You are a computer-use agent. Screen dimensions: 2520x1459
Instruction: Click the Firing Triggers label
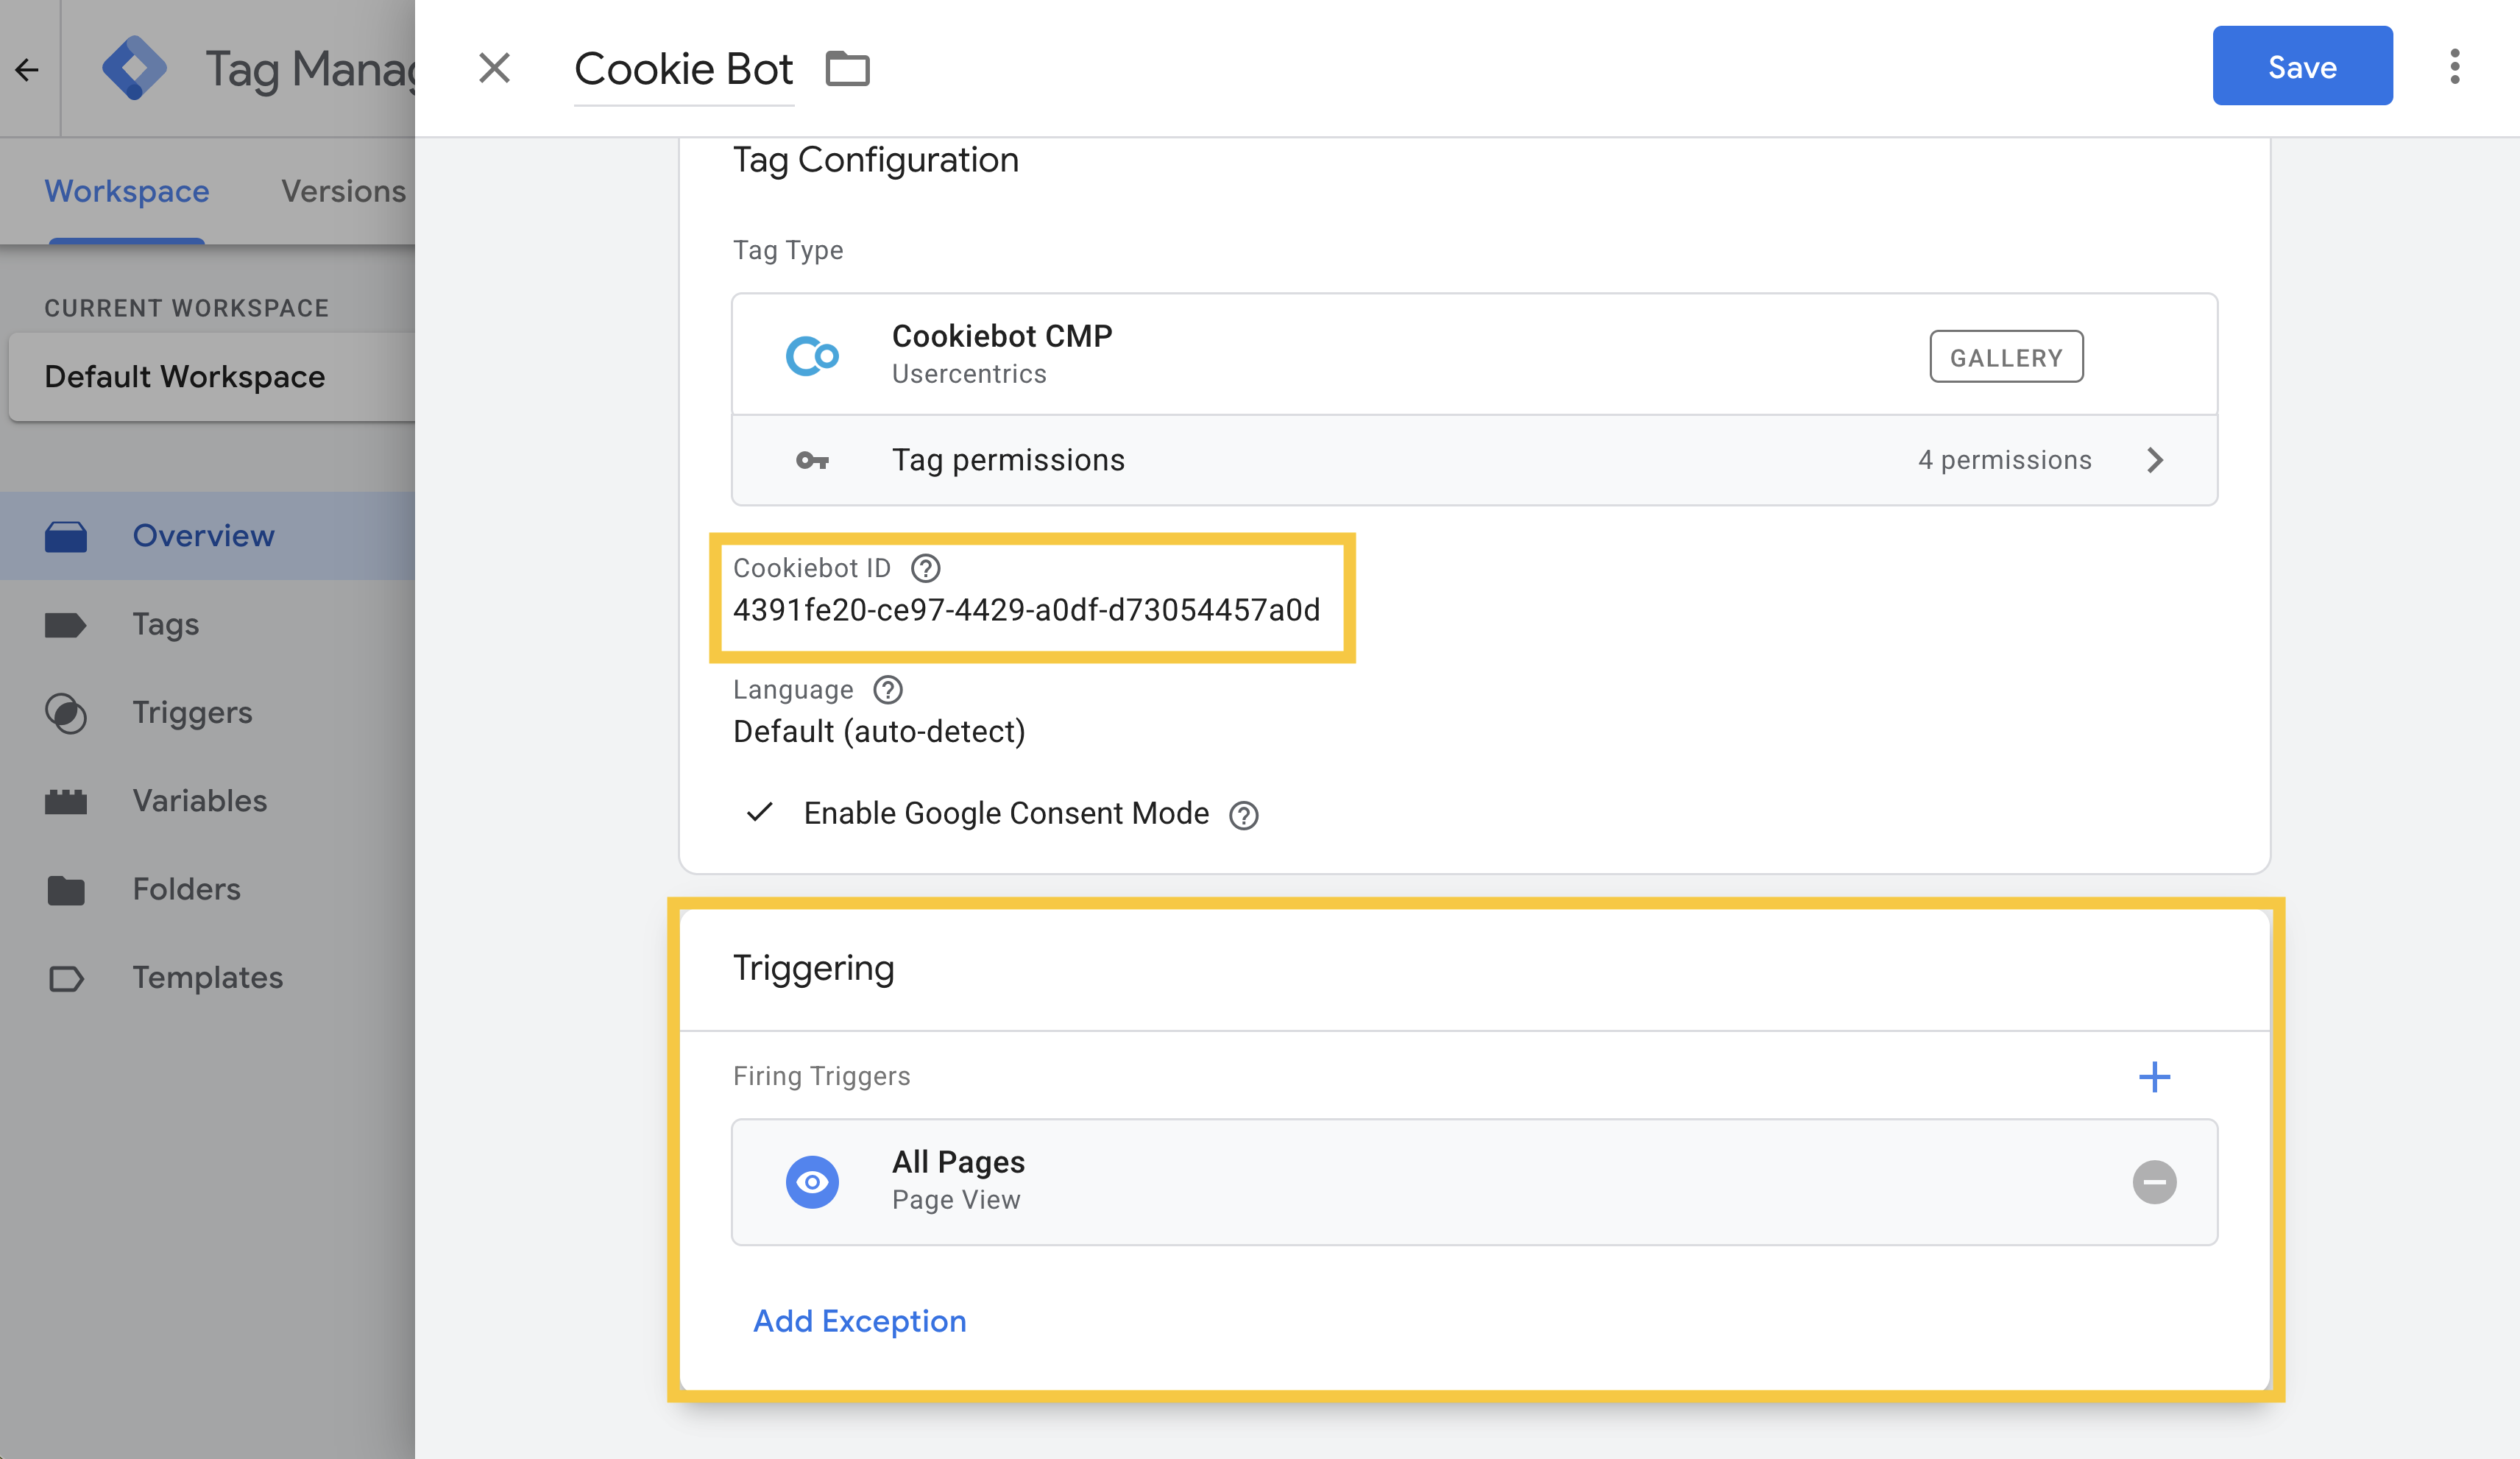point(821,1076)
